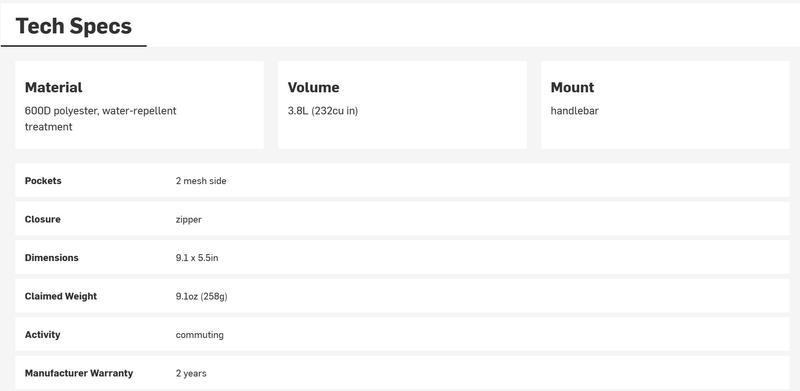Select the Claimed Weight row label
The width and height of the screenshot is (800, 391).
tap(61, 296)
